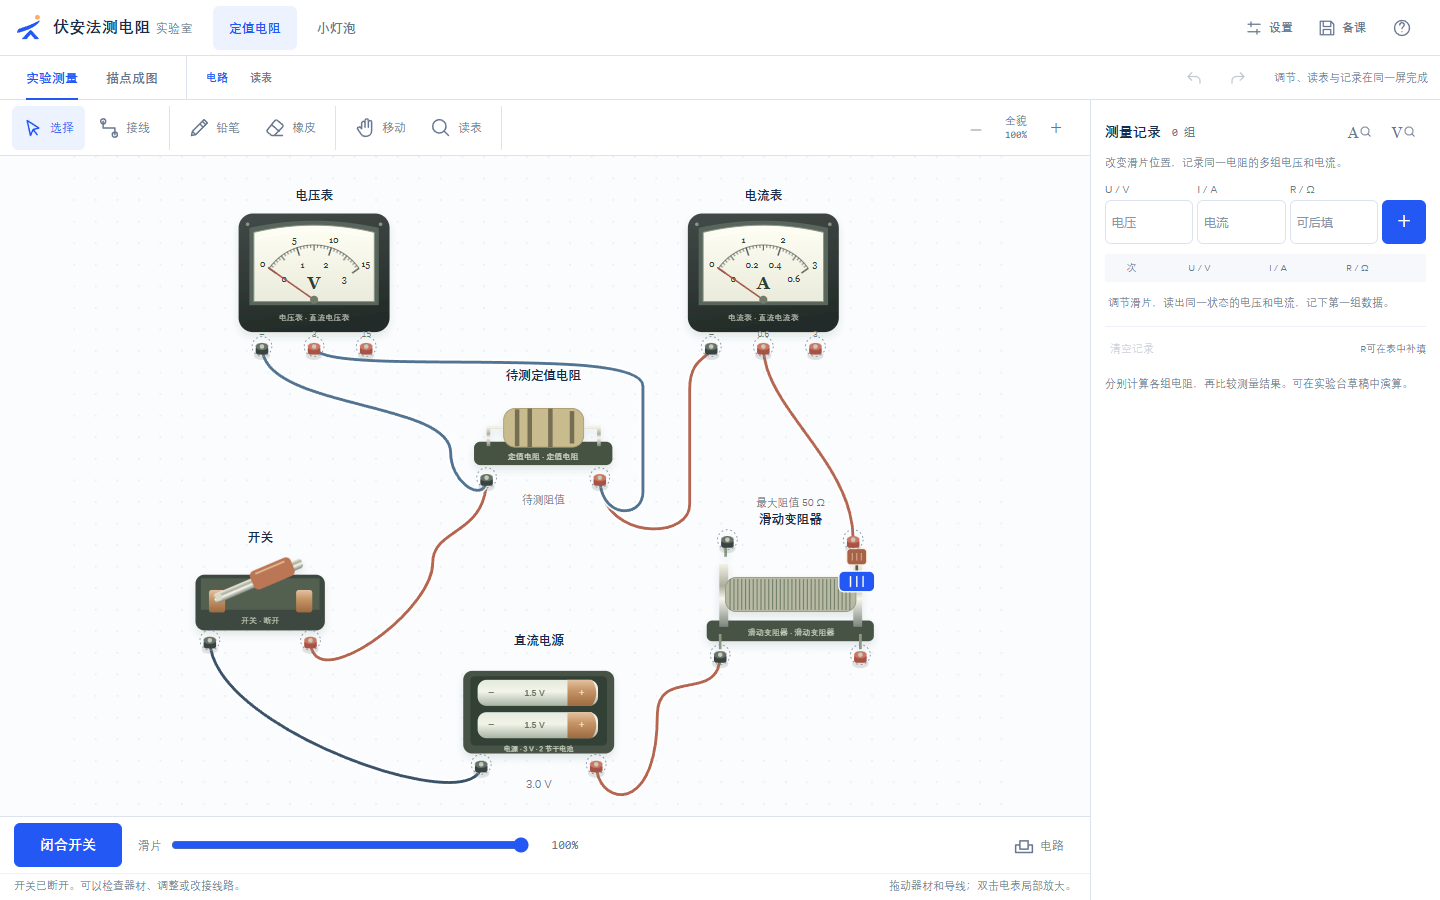The image size is (1440, 900).
Task: Select the 3V battery pack component
Action: coord(539,712)
